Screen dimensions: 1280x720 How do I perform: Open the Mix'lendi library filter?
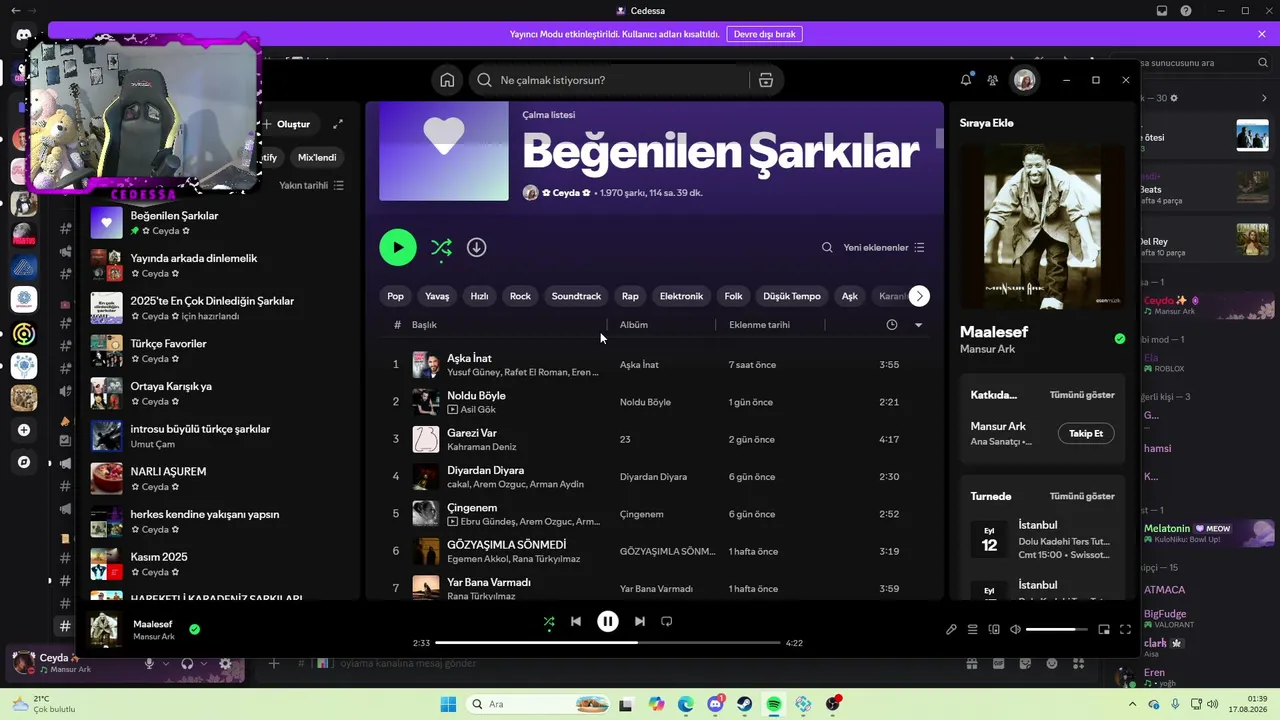318,157
